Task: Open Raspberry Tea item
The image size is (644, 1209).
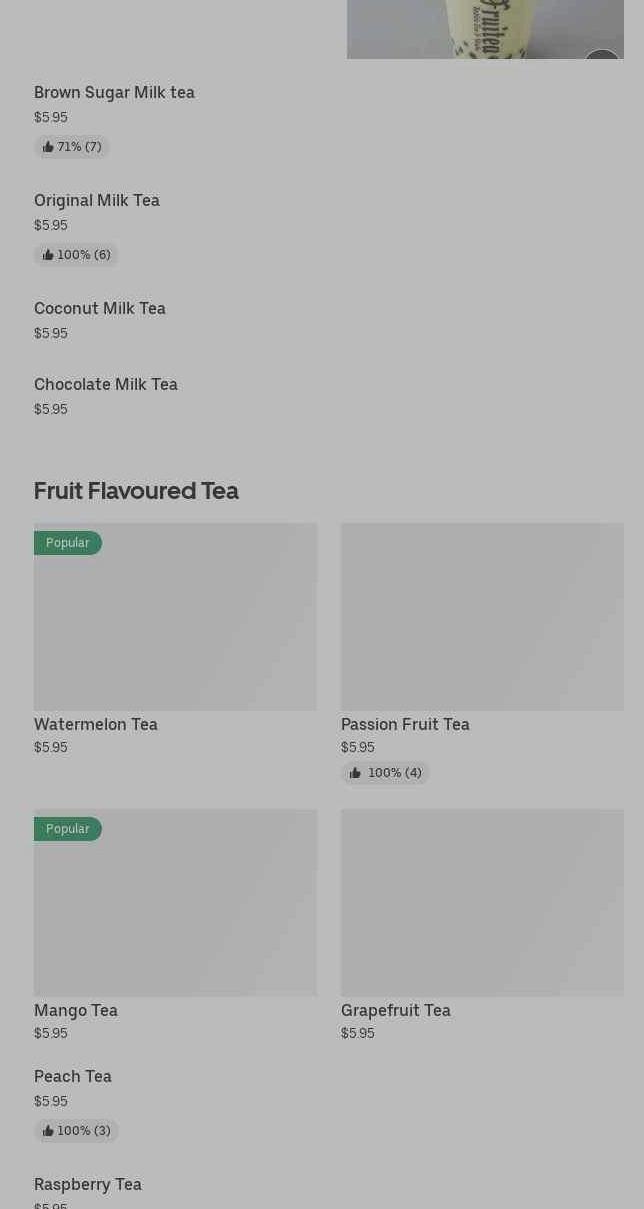Action: (x=88, y=1185)
